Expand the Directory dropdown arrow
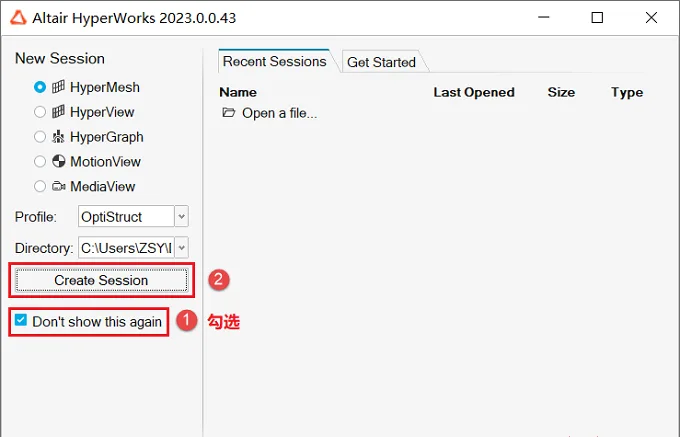 (x=182, y=248)
